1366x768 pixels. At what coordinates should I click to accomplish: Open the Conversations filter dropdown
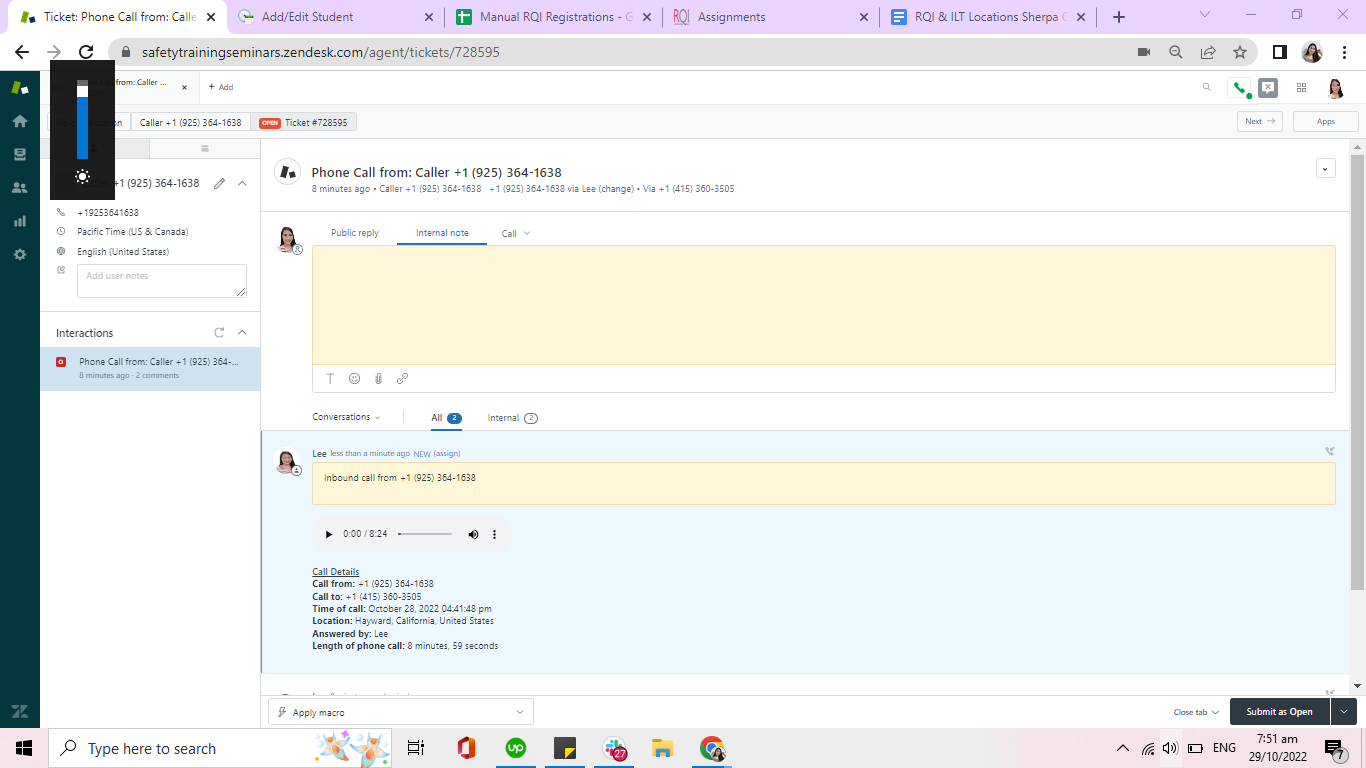point(347,417)
